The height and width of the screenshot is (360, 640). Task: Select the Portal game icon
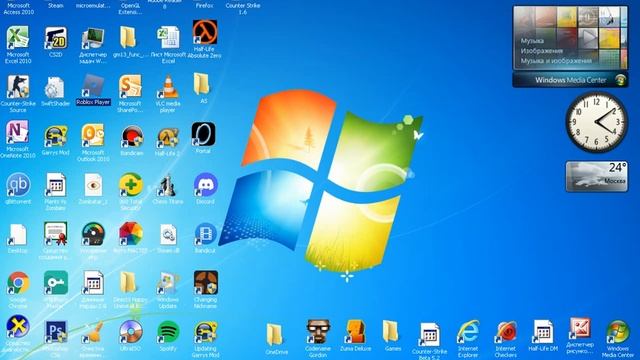pyautogui.click(x=204, y=134)
